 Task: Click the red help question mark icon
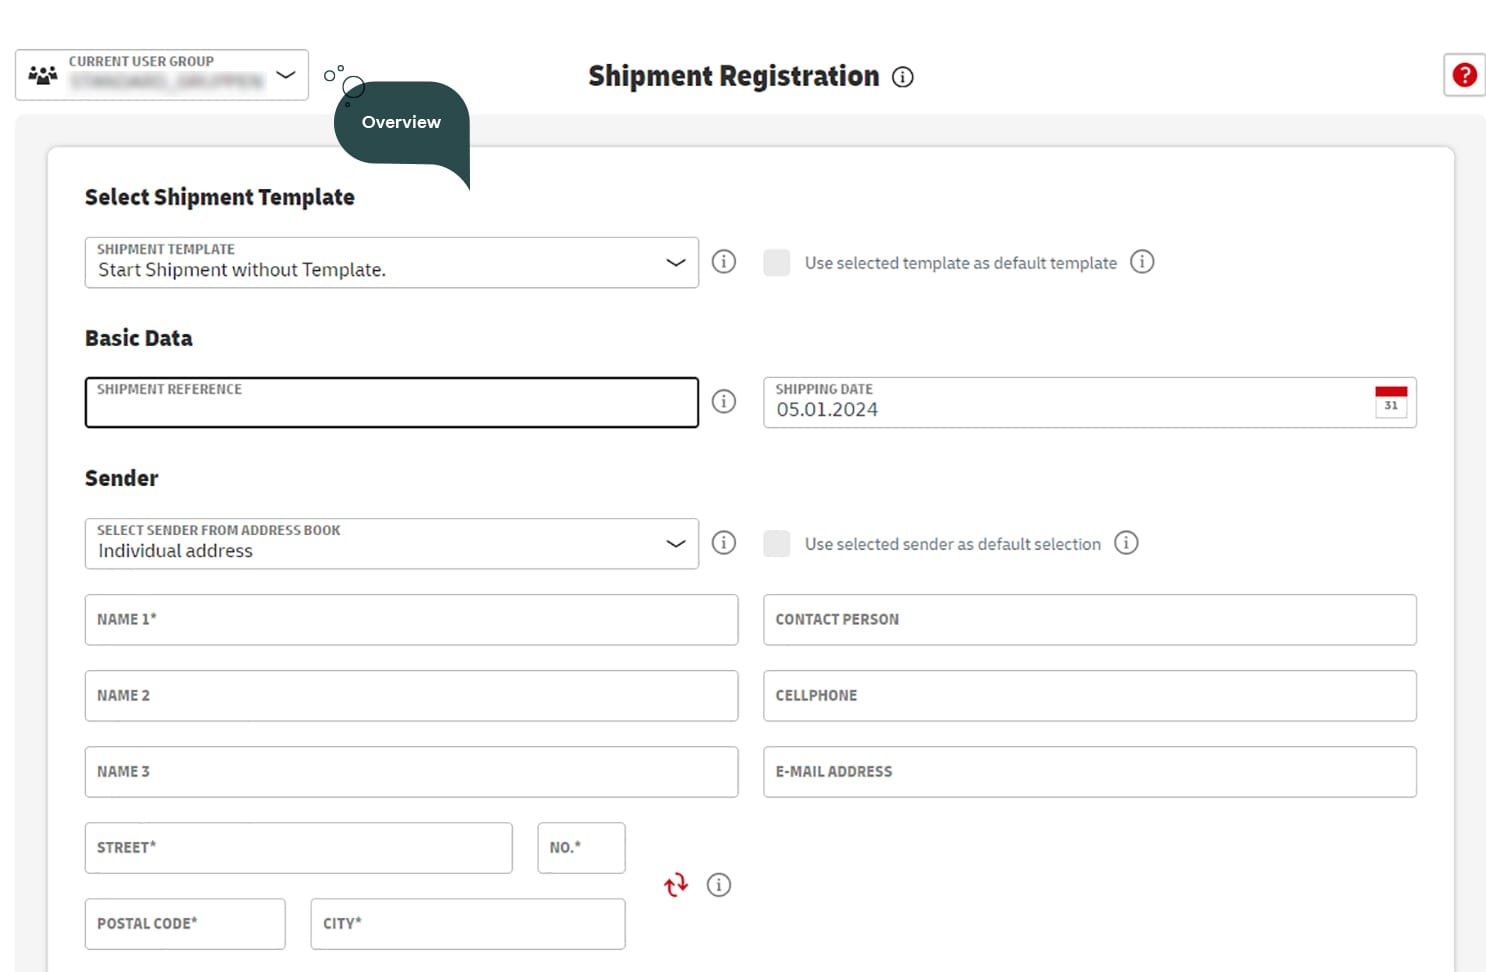point(1464,75)
